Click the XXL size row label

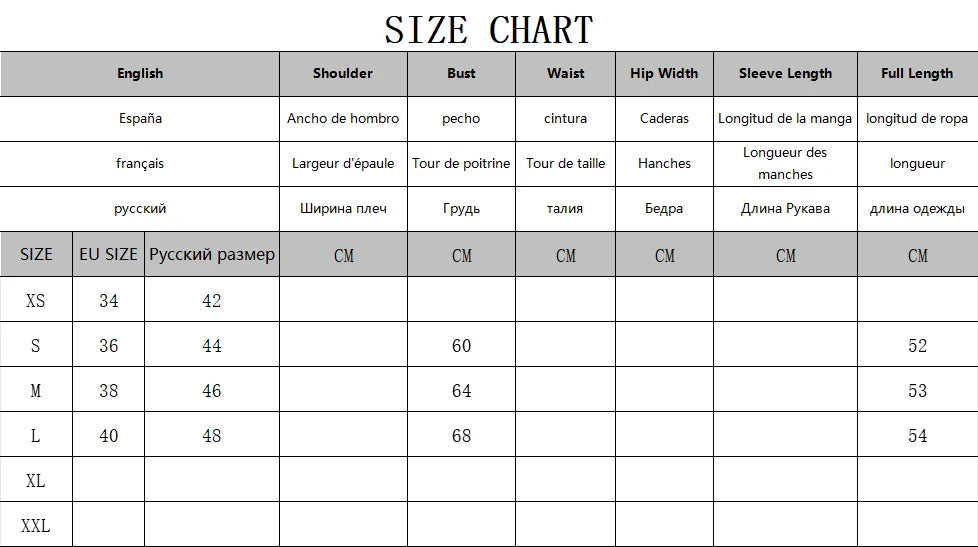coord(36,525)
